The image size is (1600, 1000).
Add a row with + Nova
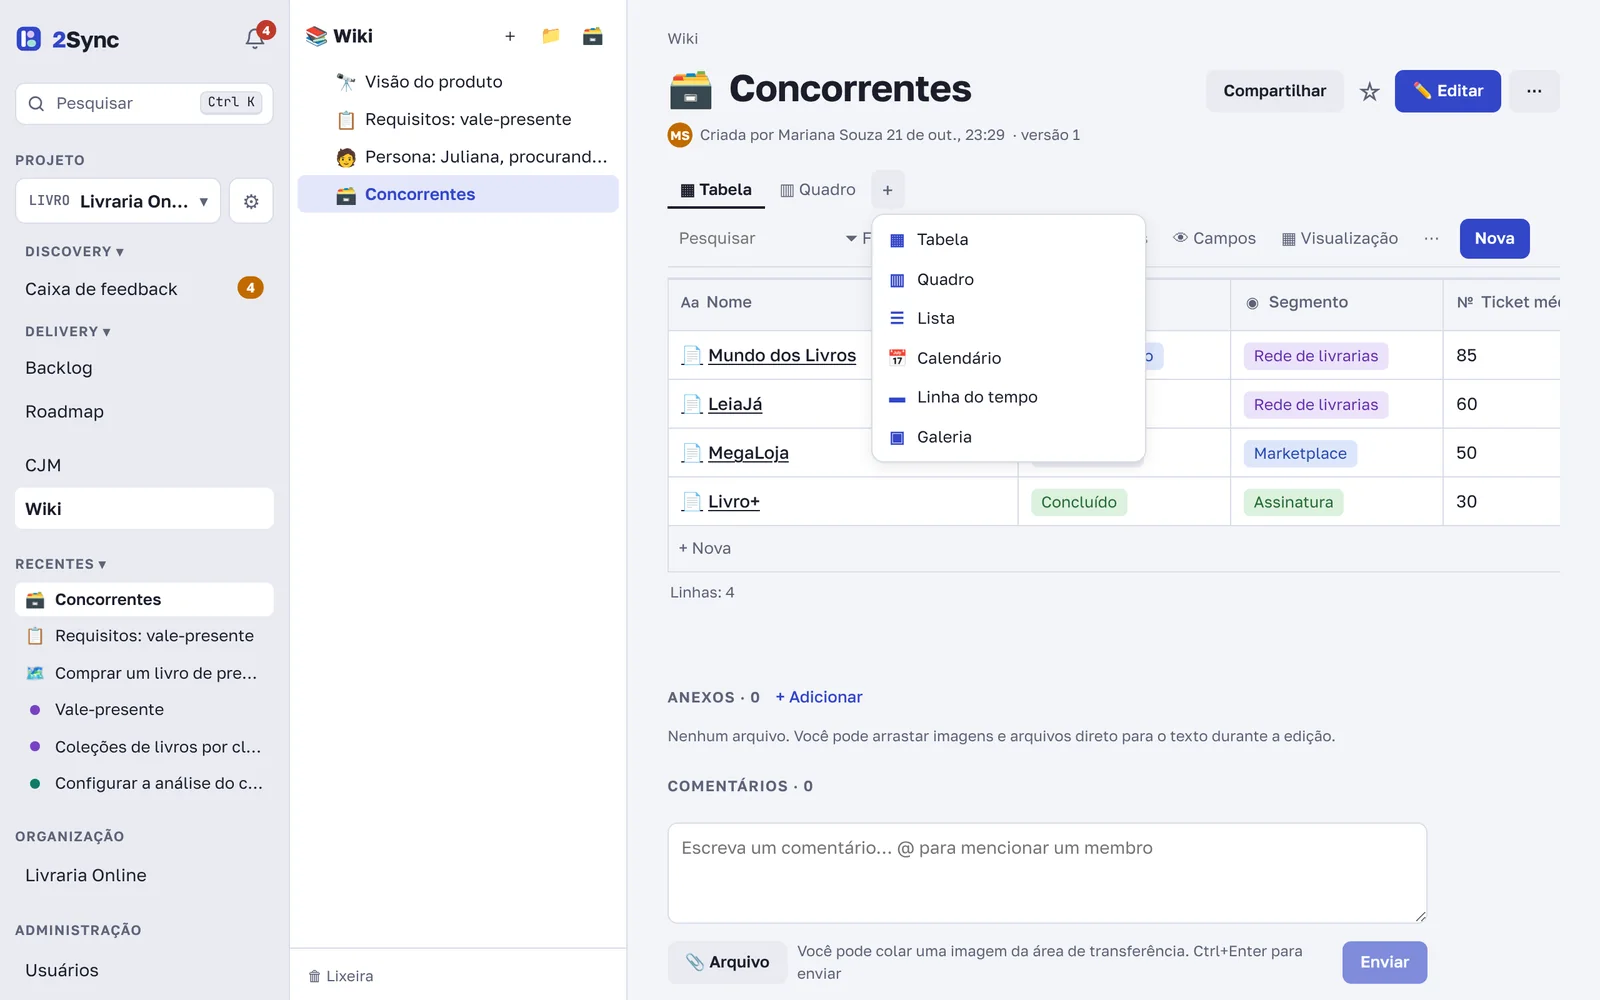click(705, 548)
